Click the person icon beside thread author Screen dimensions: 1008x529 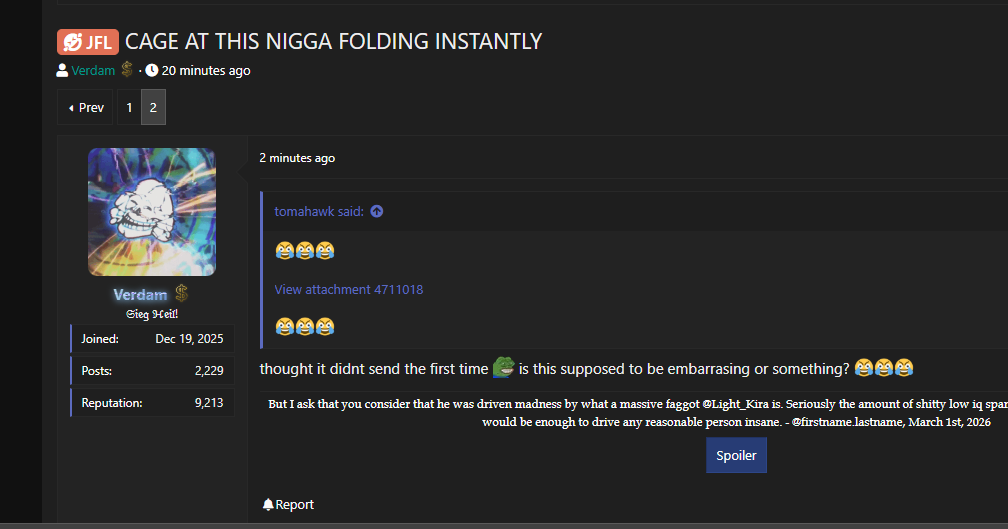pos(62,71)
